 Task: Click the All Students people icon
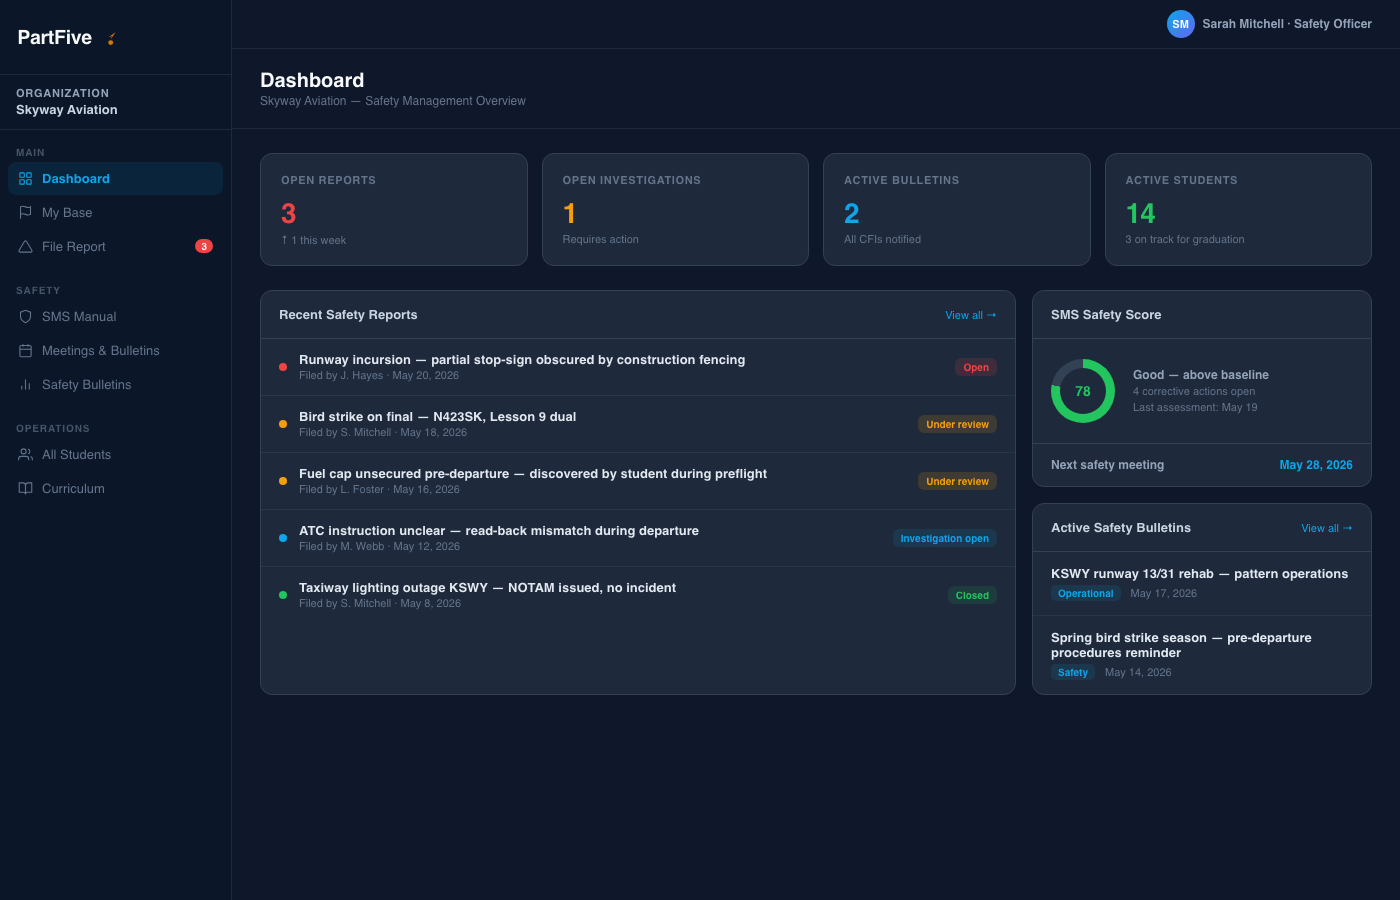pyautogui.click(x=26, y=455)
